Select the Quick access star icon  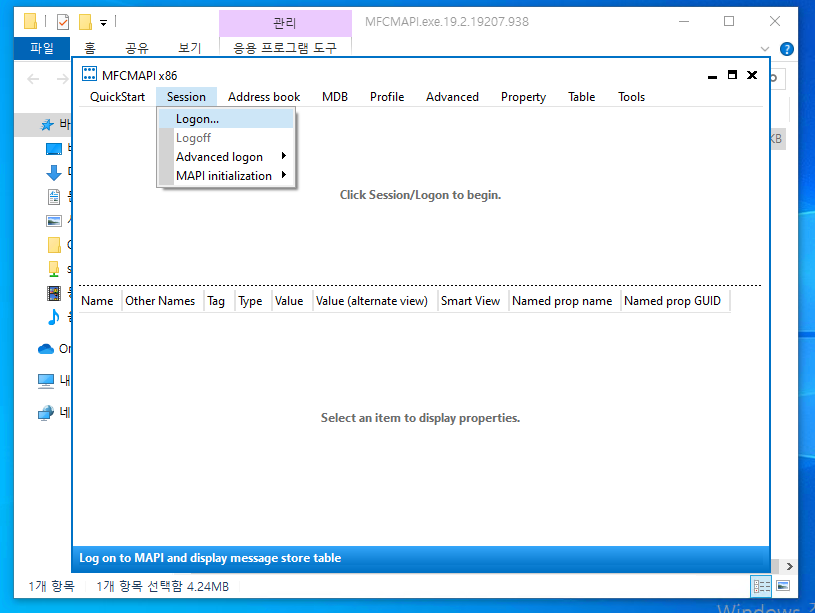(47, 124)
